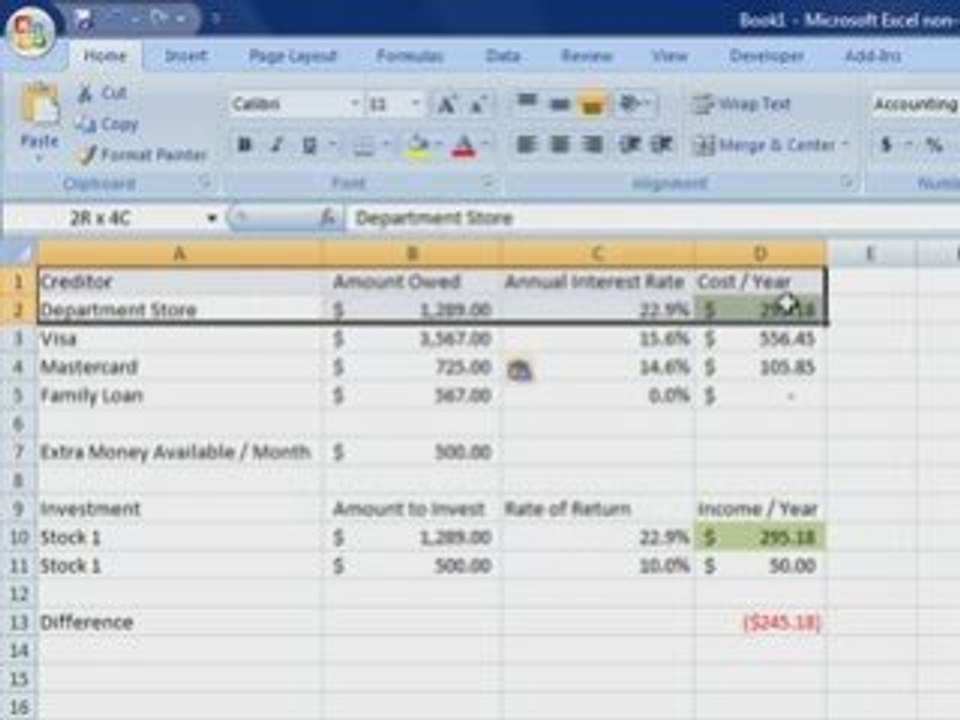Align text right
The width and height of the screenshot is (960, 720).
tap(592, 145)
